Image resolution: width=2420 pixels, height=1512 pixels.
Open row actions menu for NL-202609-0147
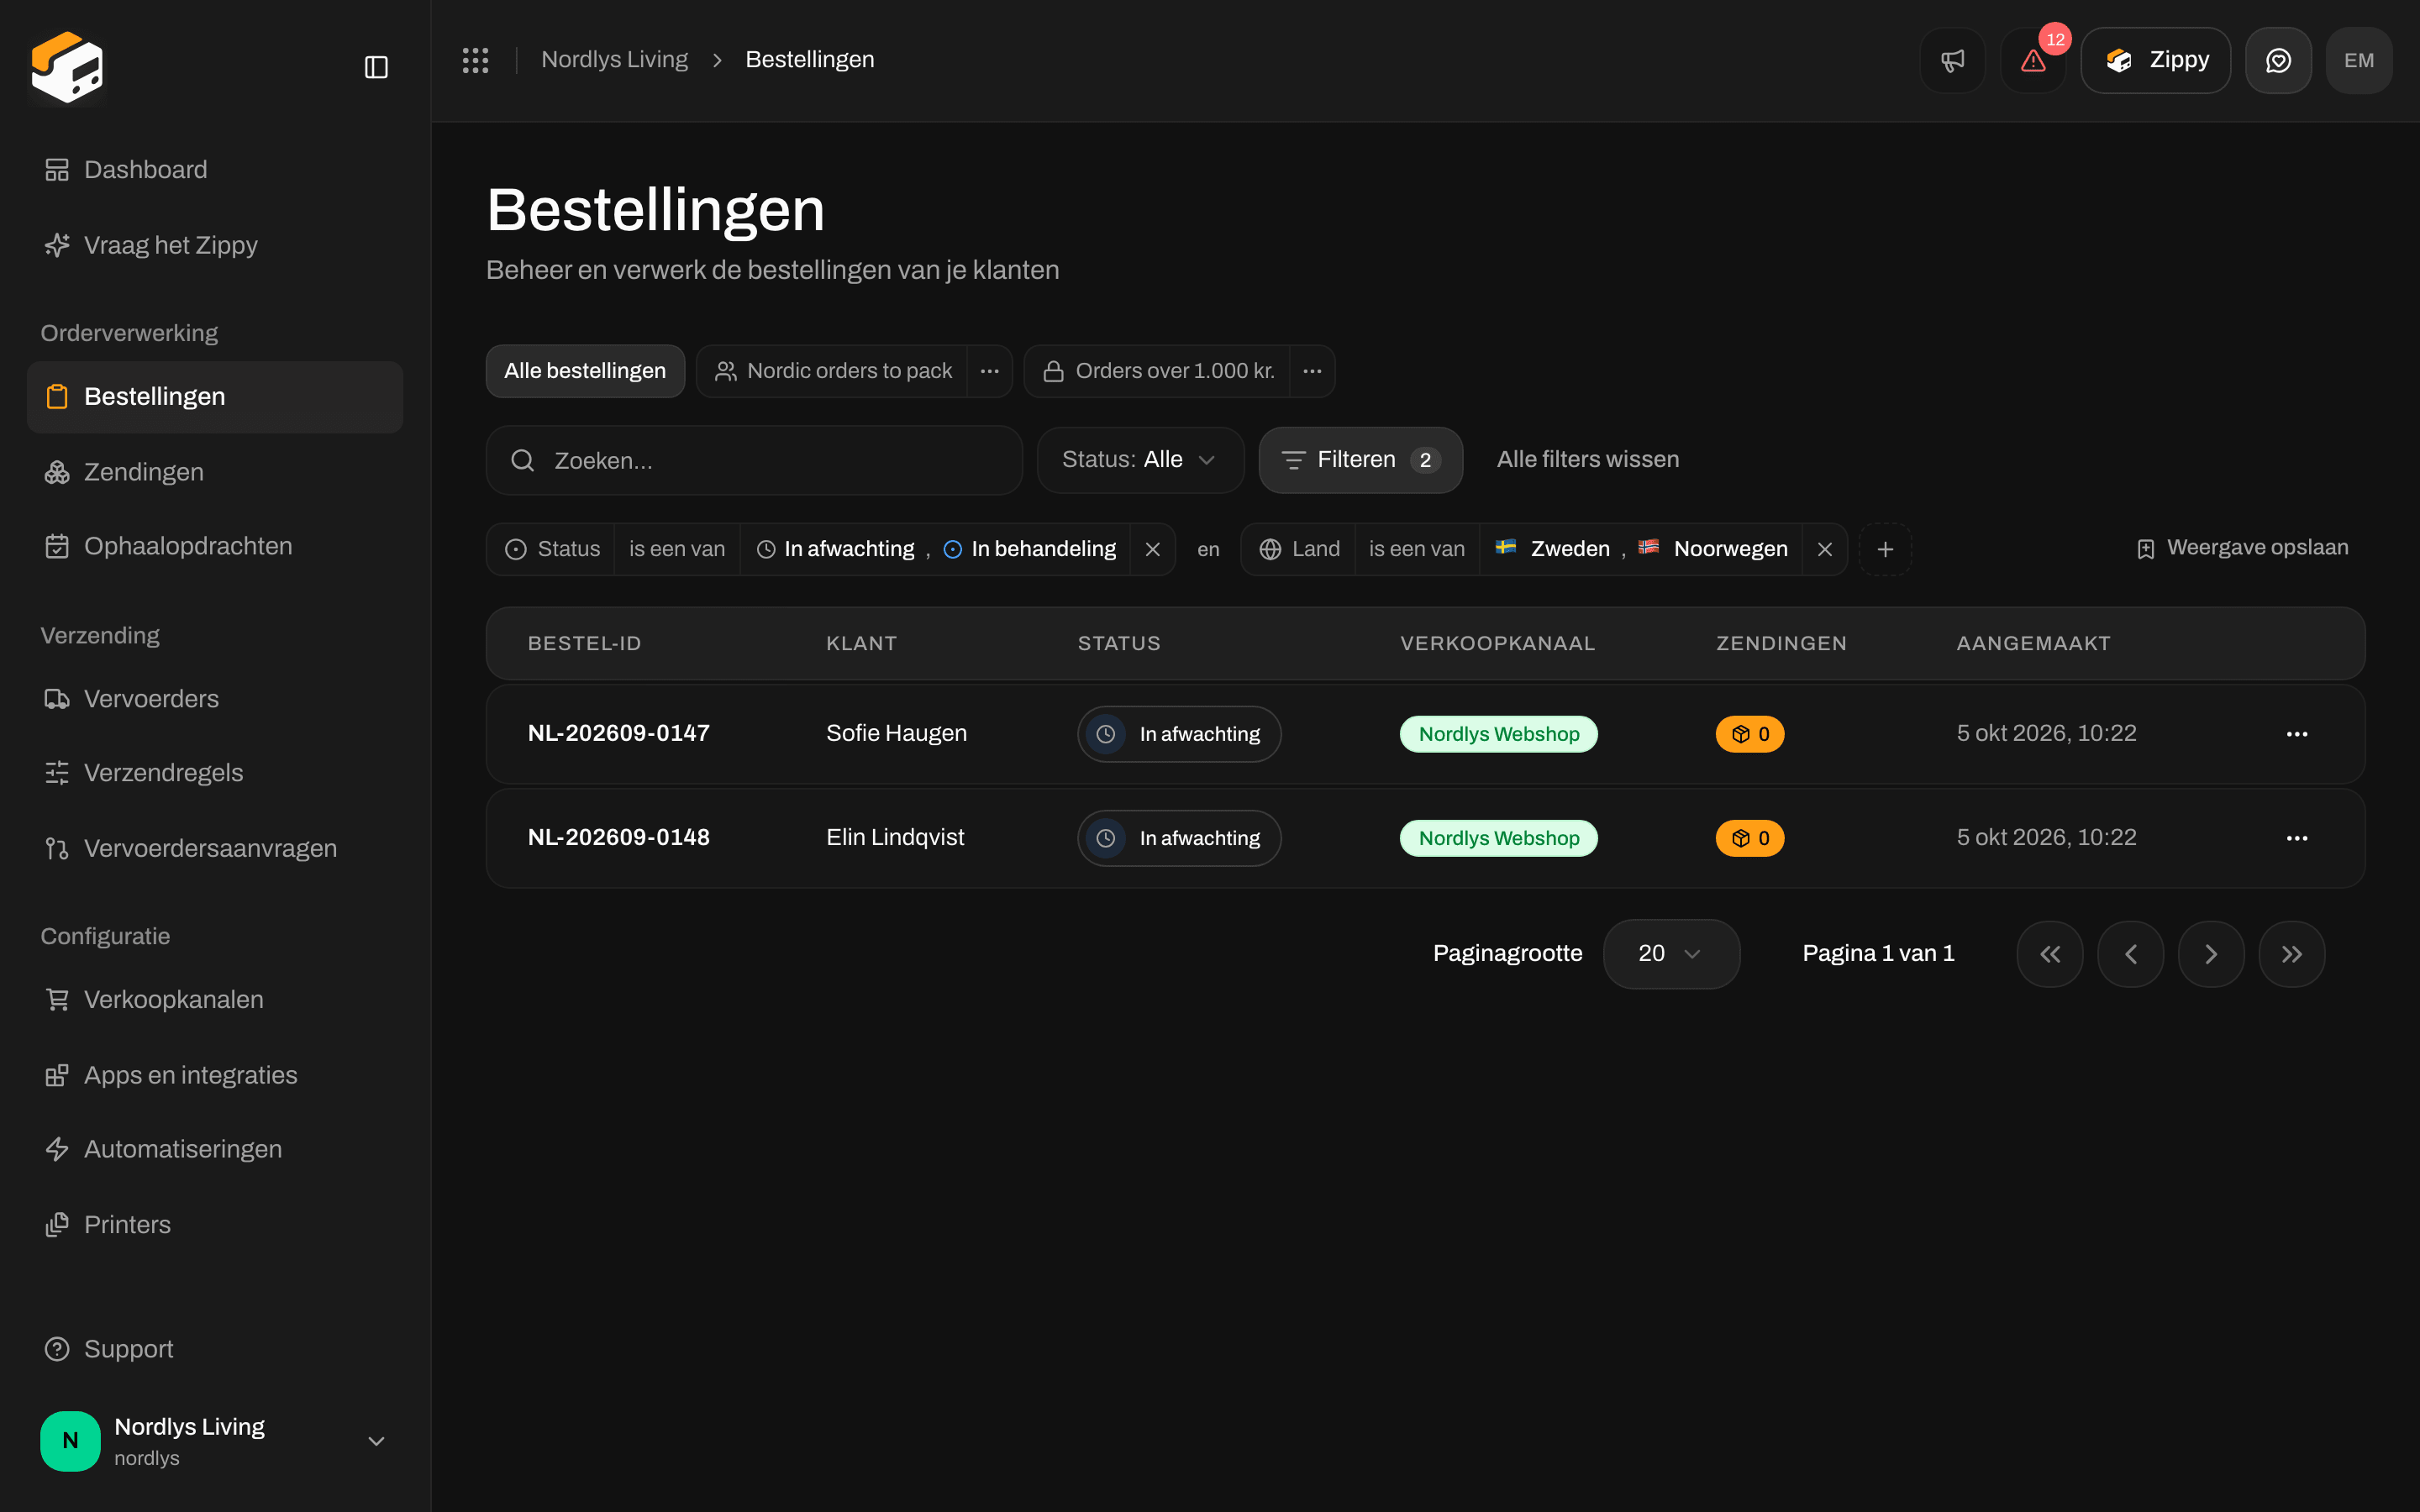2297,734
